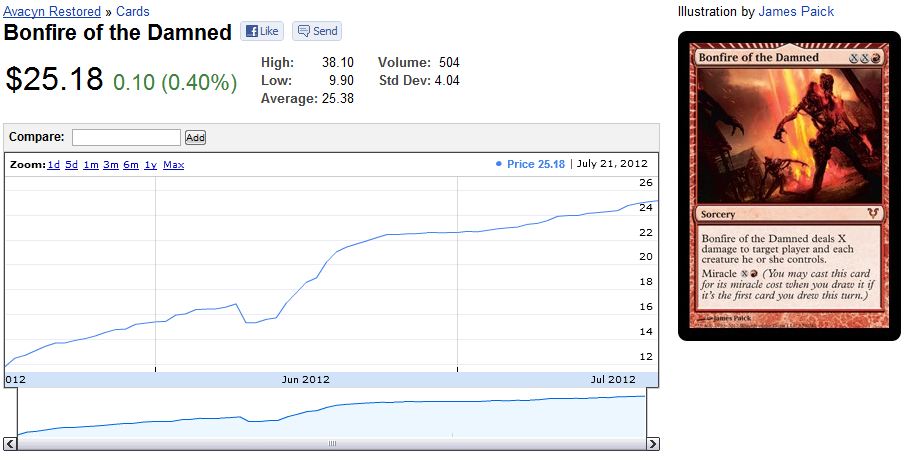Set chart zoom to Max

[x=174, y=165]
